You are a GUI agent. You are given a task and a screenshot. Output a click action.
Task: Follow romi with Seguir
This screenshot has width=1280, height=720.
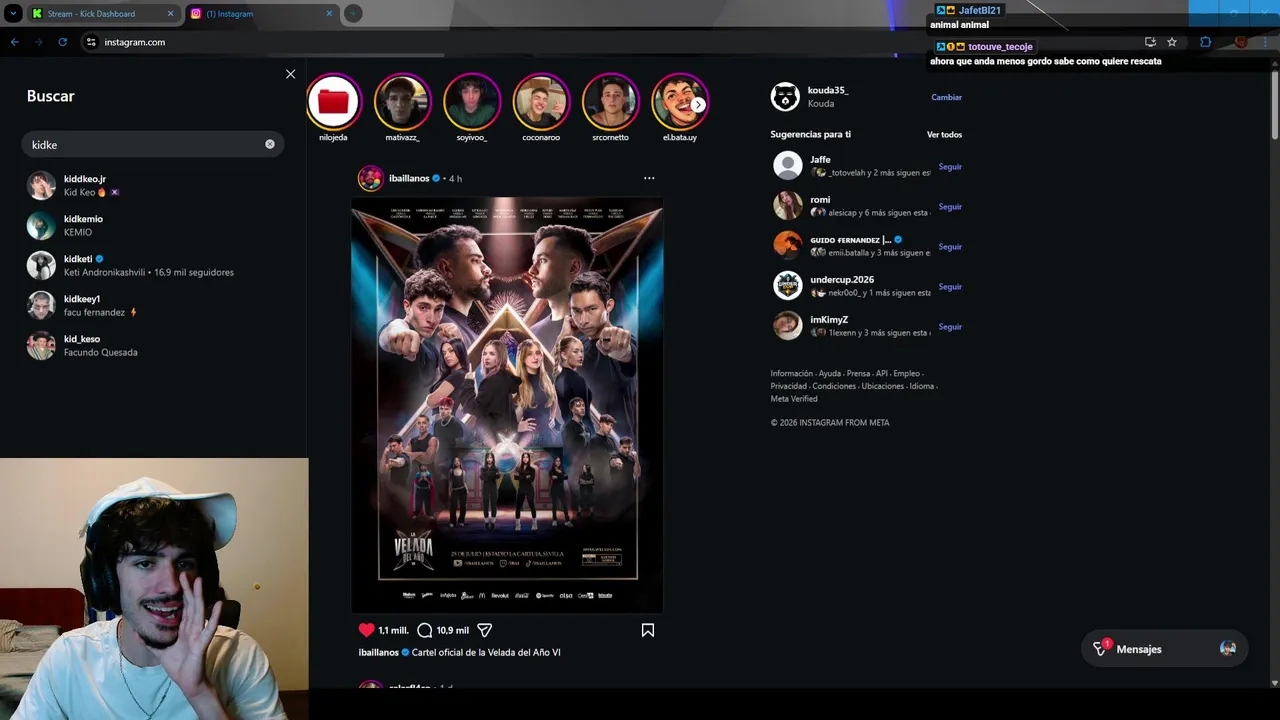(x=950, y=207)
